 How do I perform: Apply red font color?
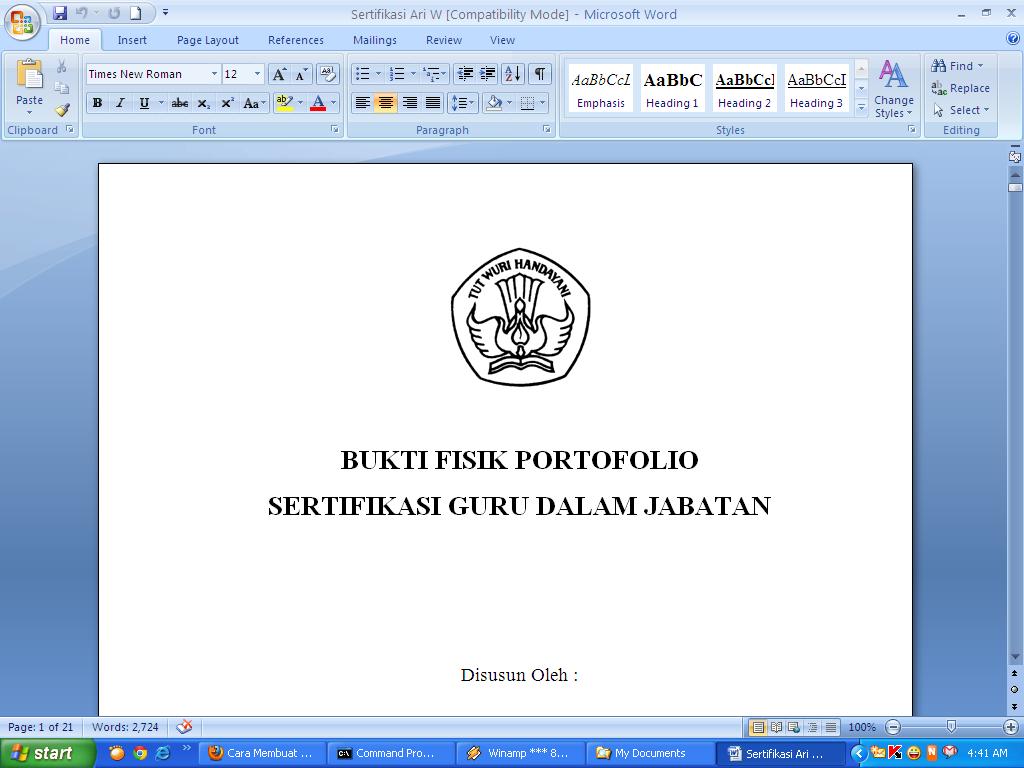318,103
